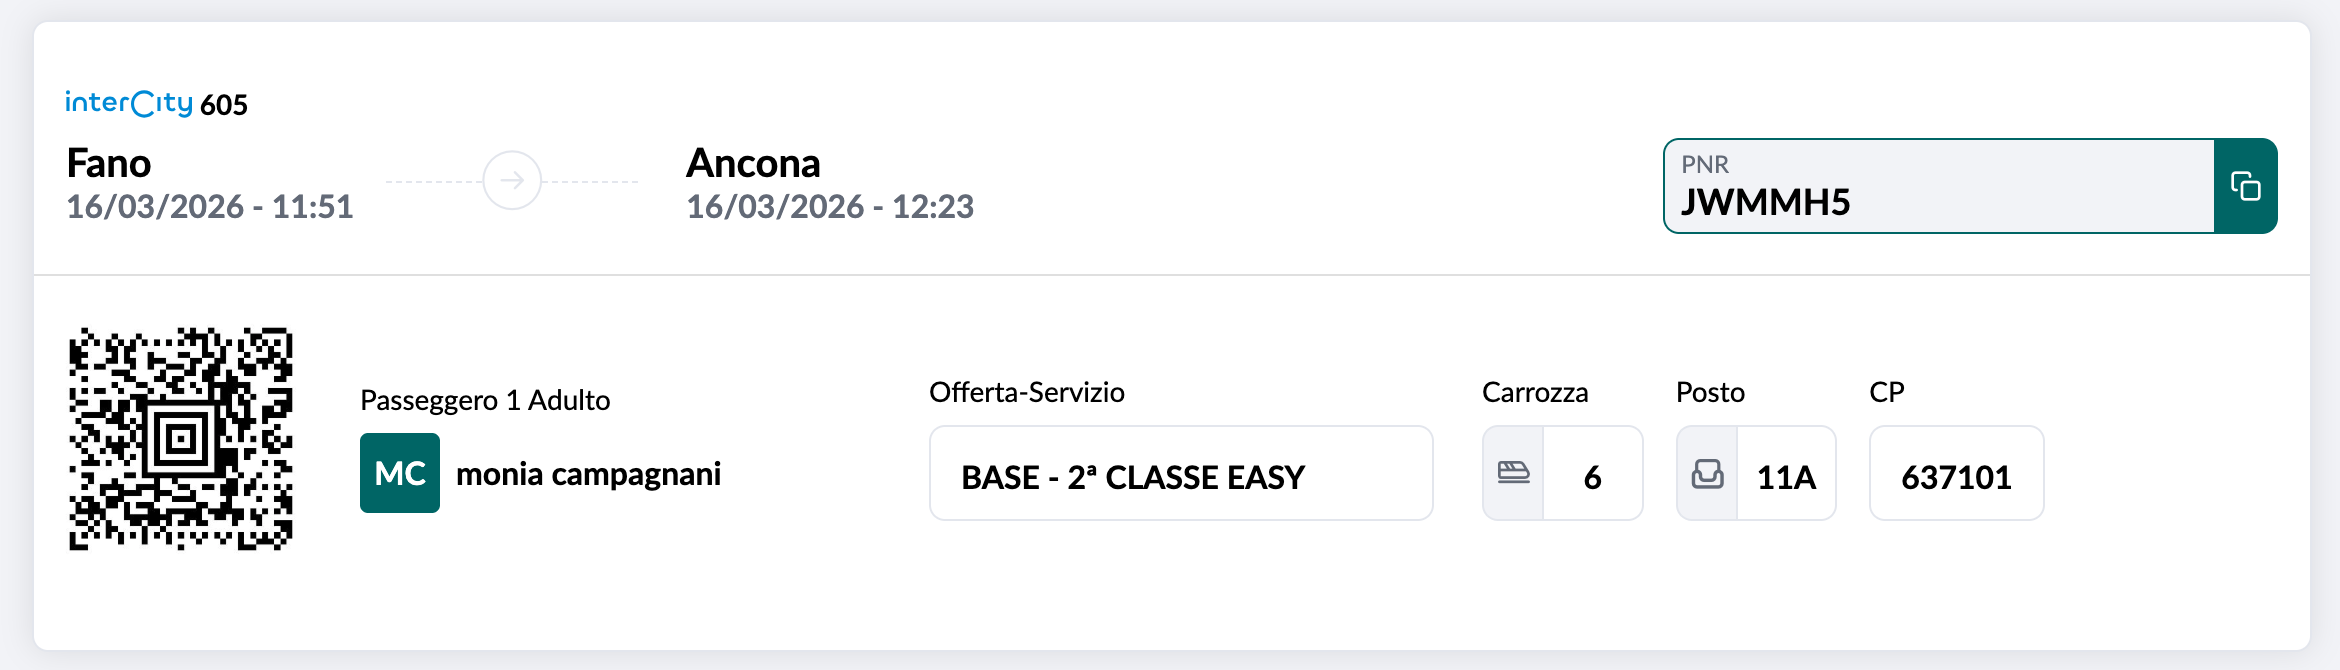The width and height of the screenshot is (2340, 670).
Task: Click the ticket QR code
Action: [181, 439]
